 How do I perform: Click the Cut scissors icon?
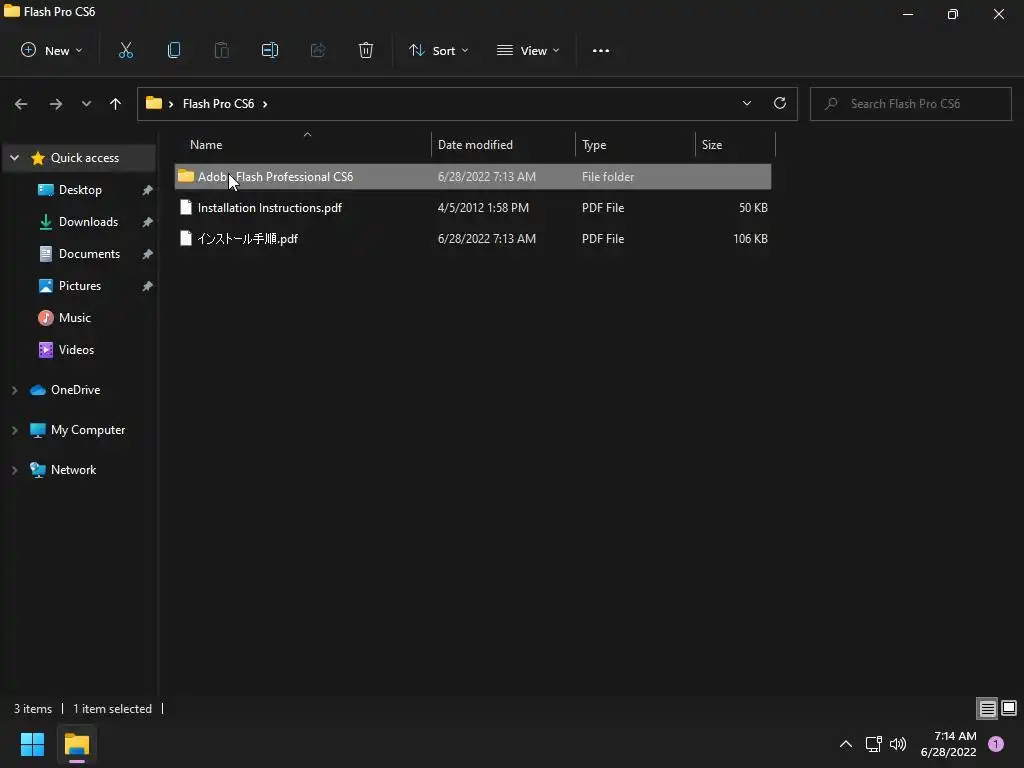pos(125,50)
